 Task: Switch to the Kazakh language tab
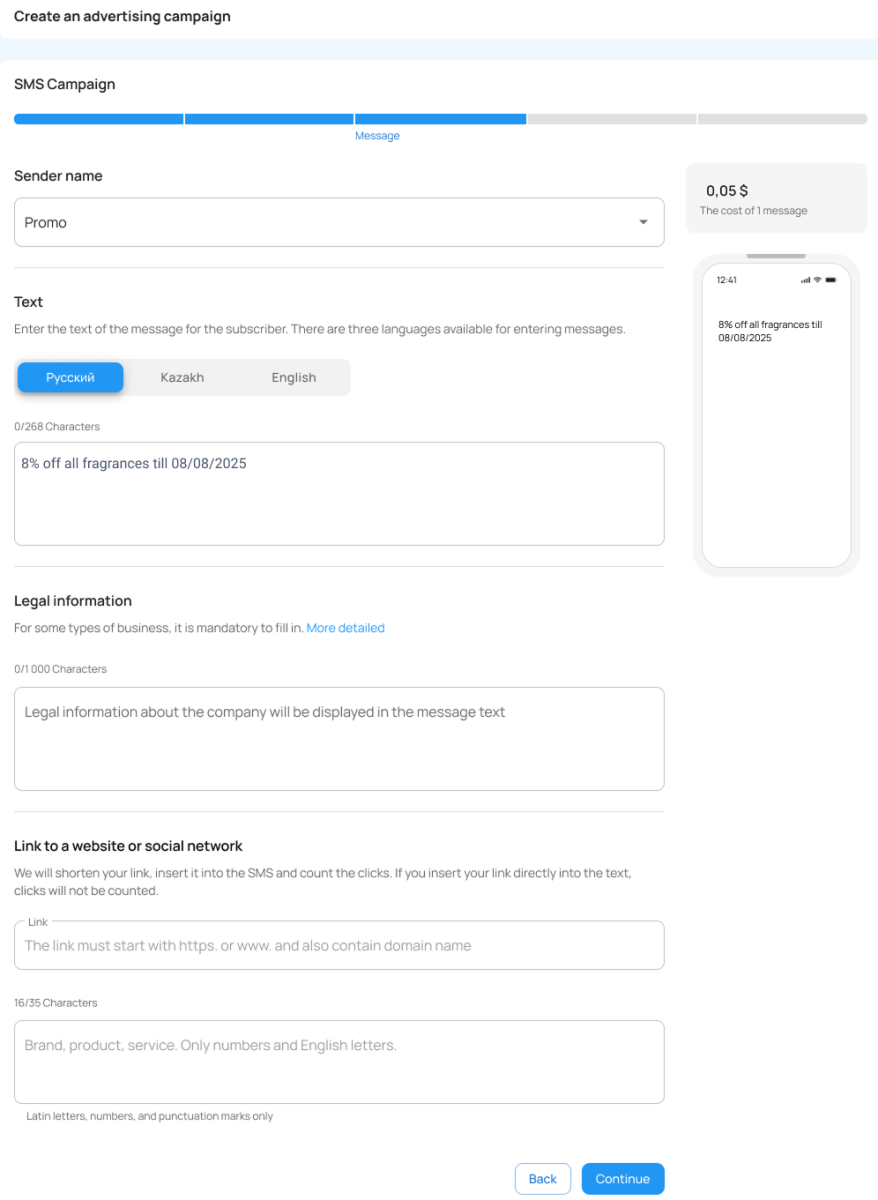182,377
